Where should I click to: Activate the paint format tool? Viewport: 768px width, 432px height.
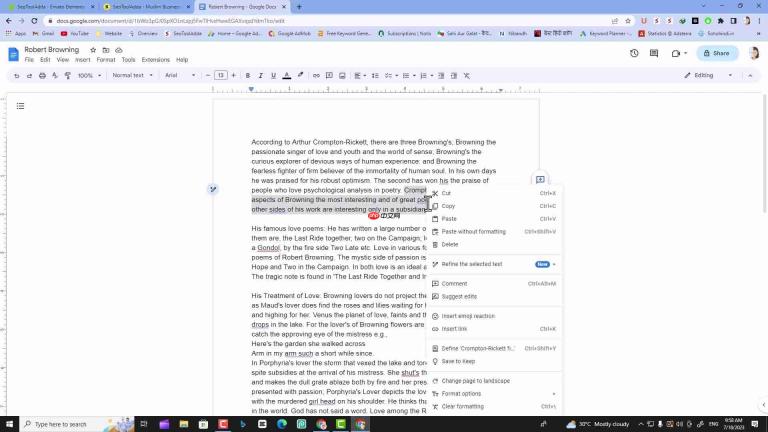pyautogui.click(x=68, y=75)
